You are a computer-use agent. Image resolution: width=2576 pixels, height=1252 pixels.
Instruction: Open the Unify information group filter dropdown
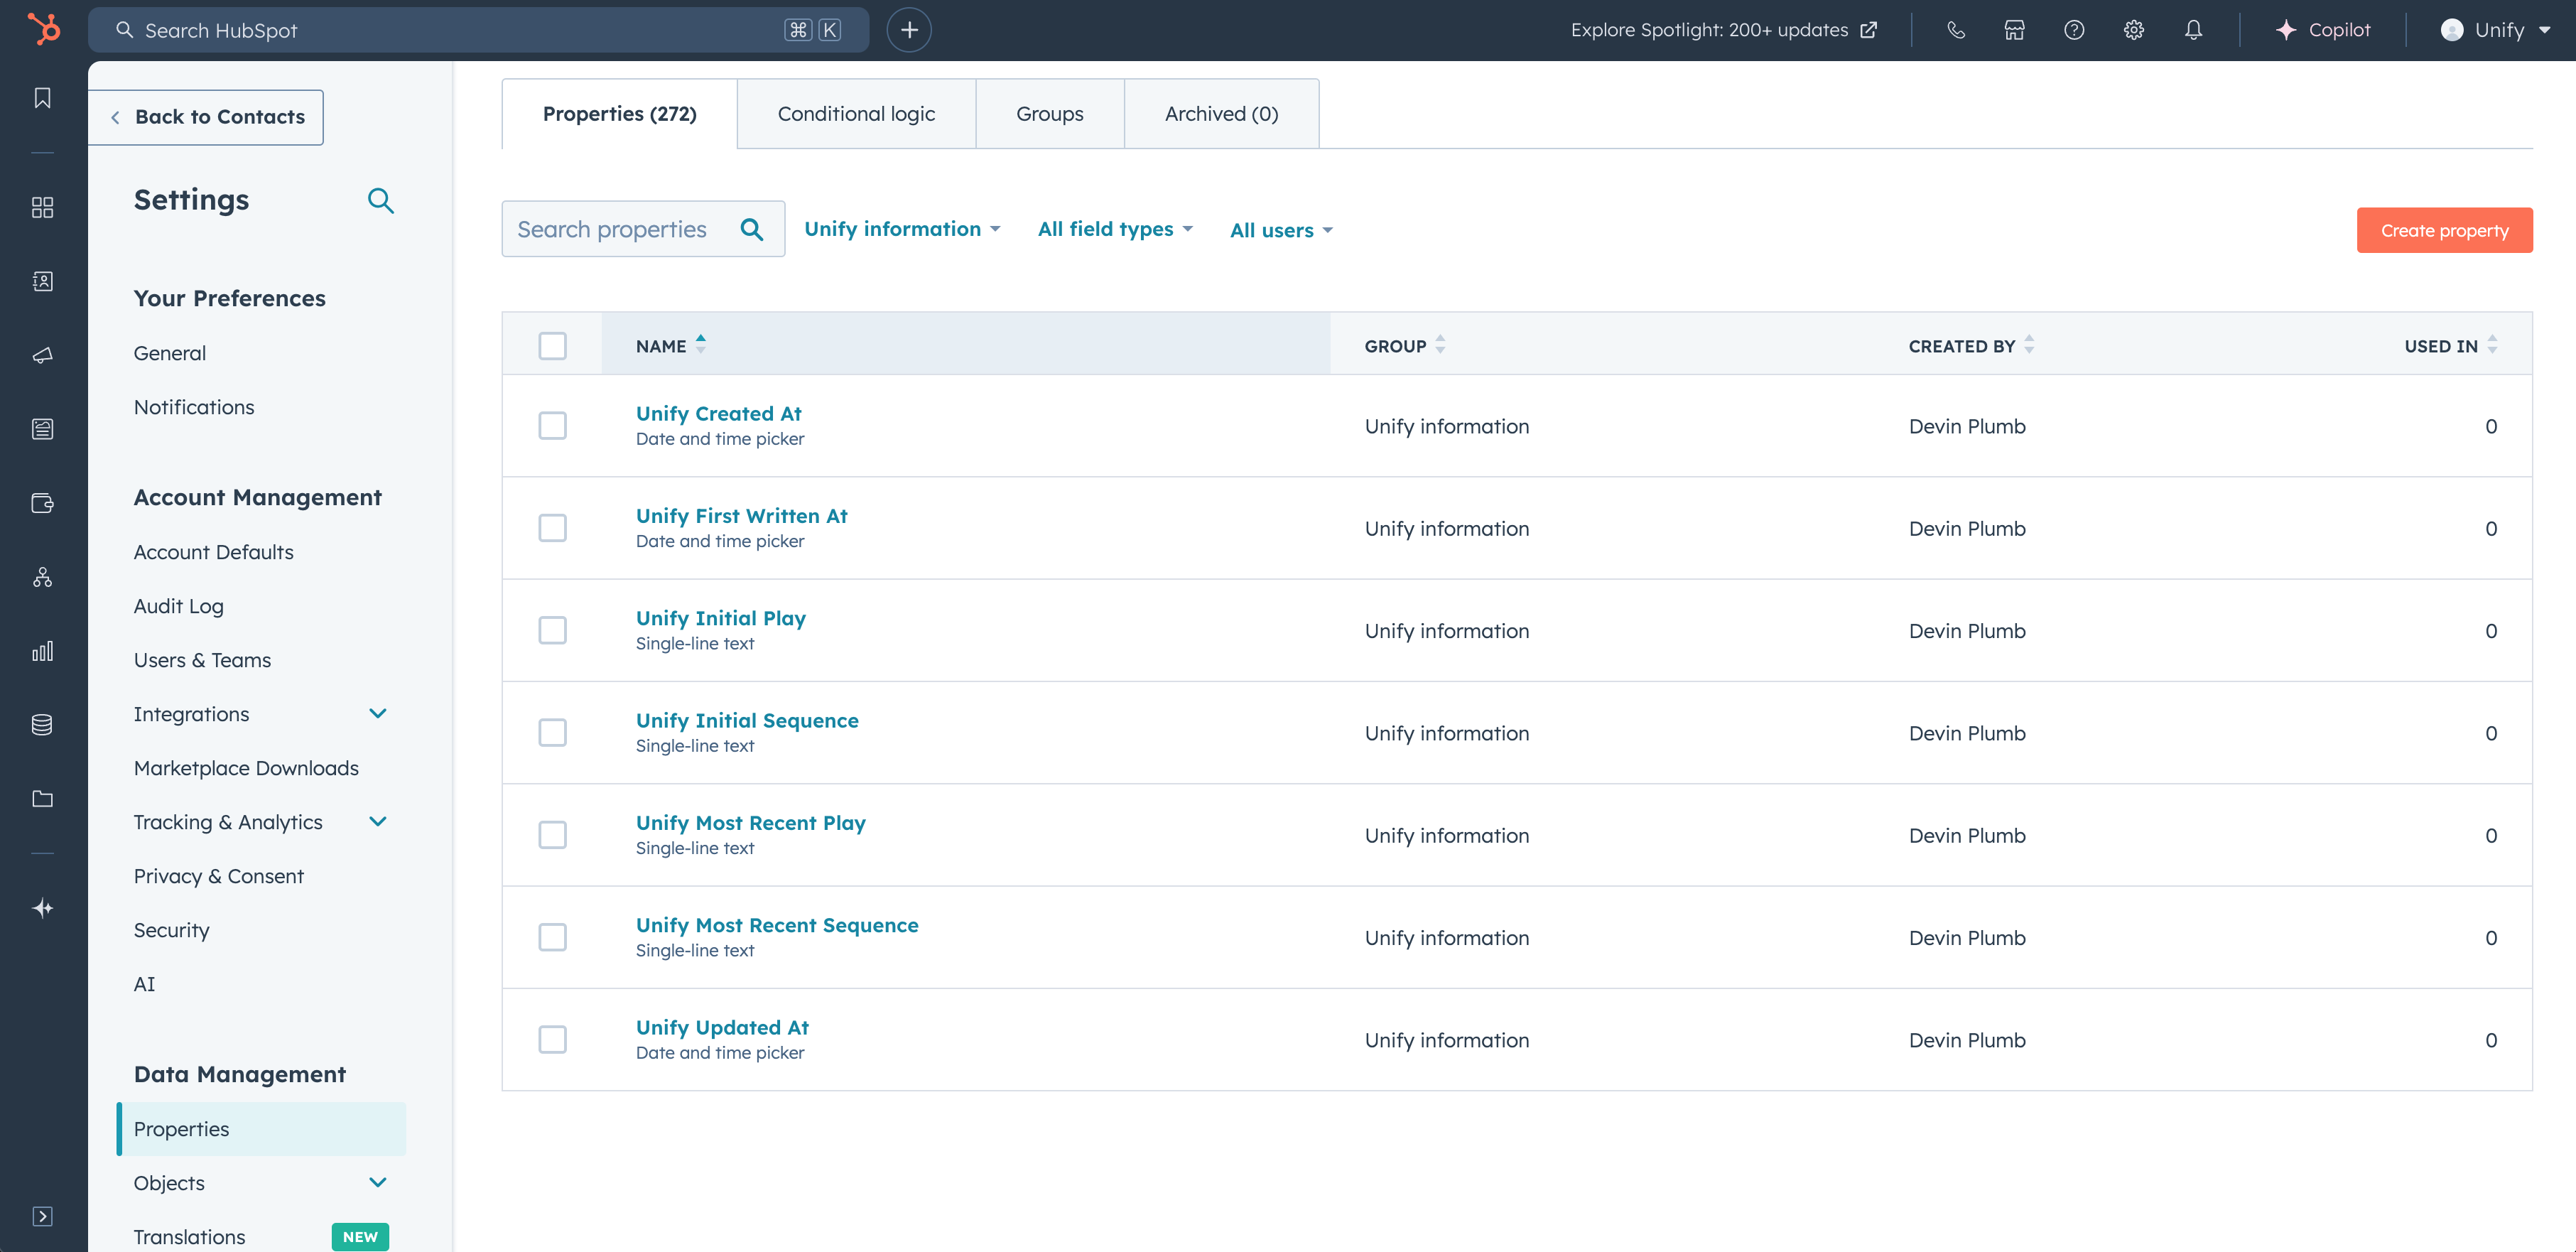click(901, 229)
